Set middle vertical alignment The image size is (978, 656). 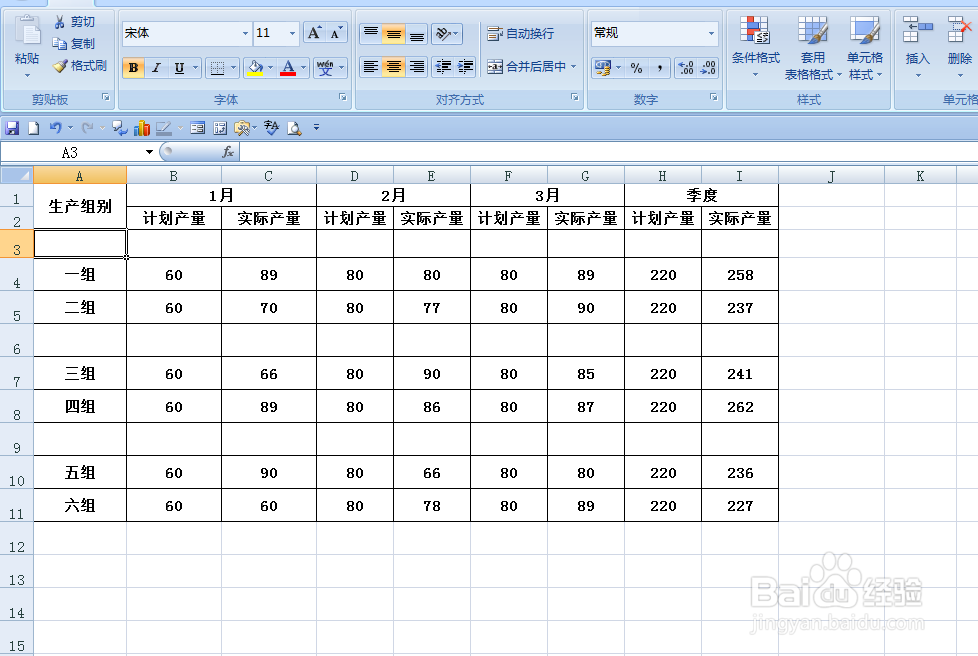(x=394, y=33)
